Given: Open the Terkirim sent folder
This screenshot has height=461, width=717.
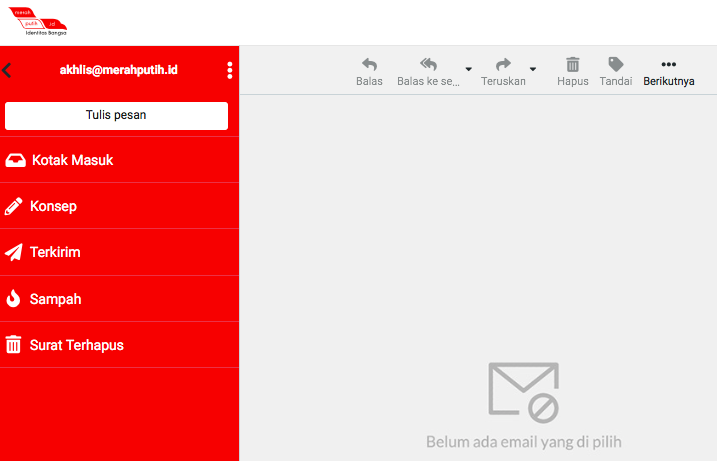Looking at the screenshot, I should point(119,252).
